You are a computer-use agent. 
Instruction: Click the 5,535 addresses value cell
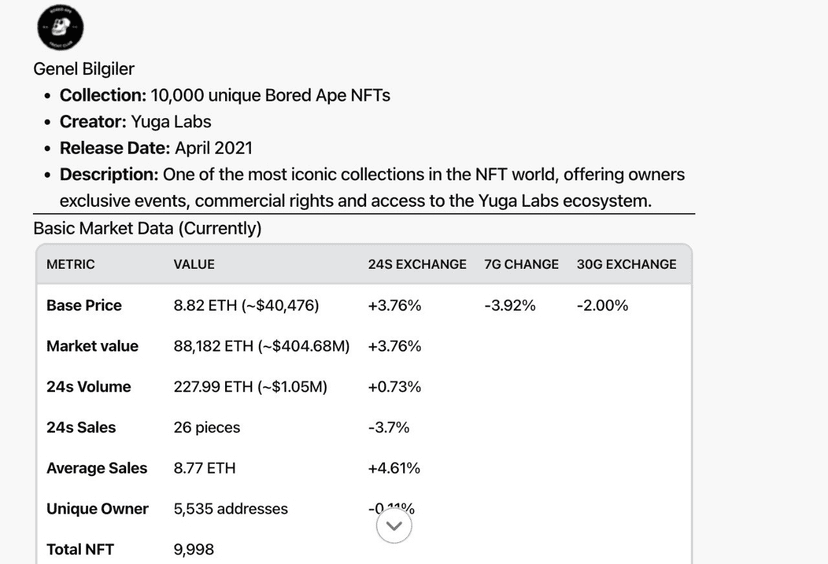click(230, 509)
